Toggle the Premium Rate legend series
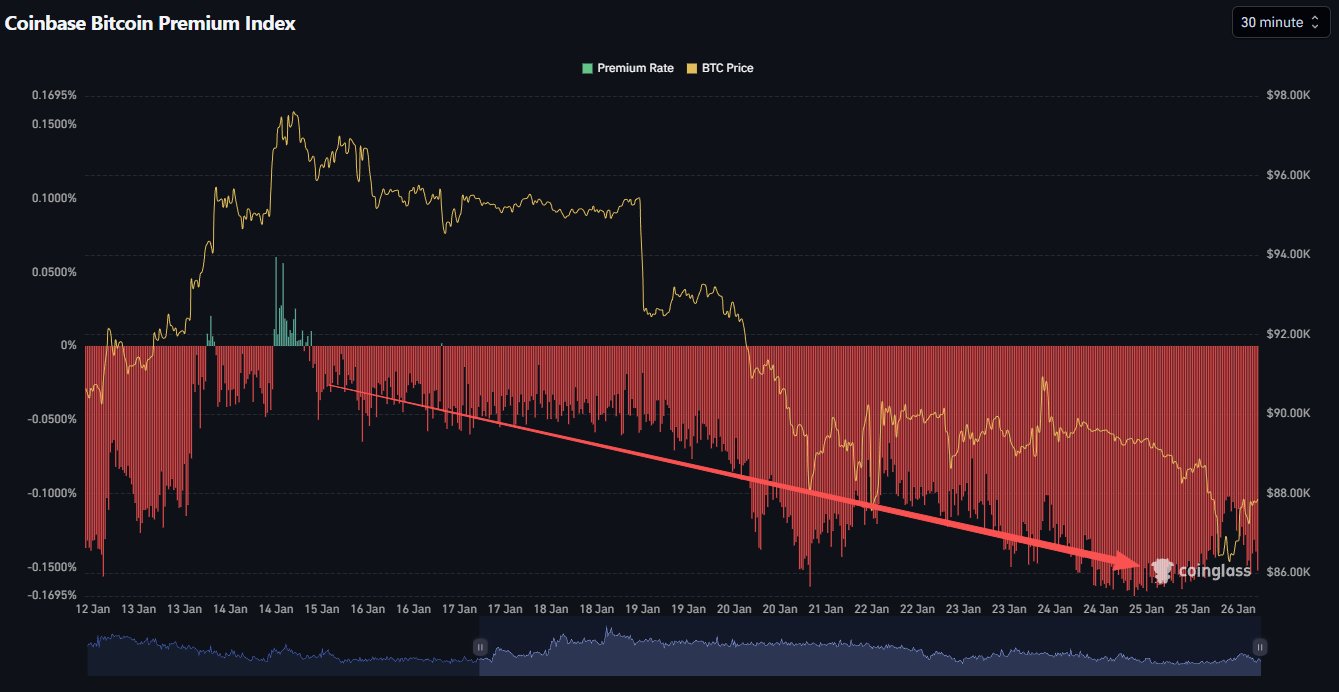Image resolution: width=1339 pixels, height=692 pixels. coord(635,68)
